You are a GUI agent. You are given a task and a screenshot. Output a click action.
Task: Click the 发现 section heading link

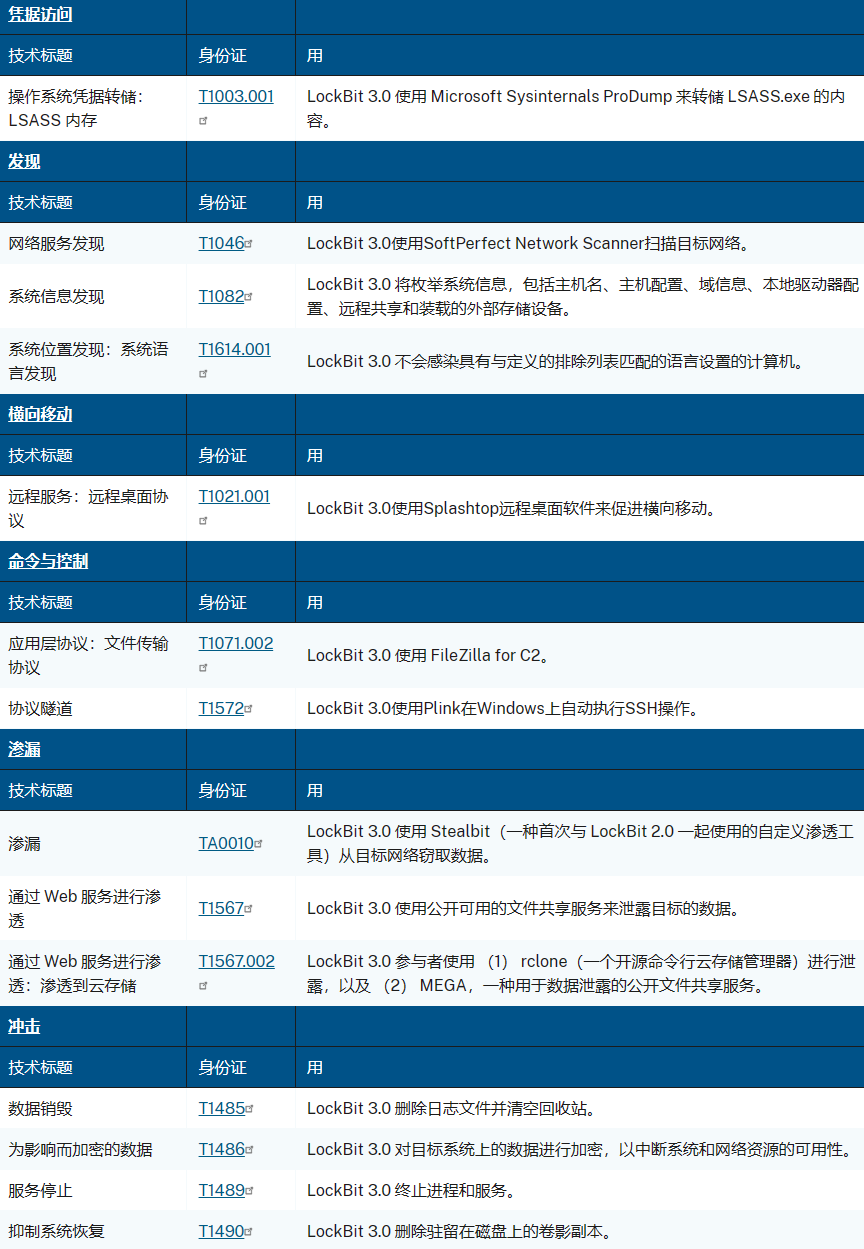click(x=24, y=162)
